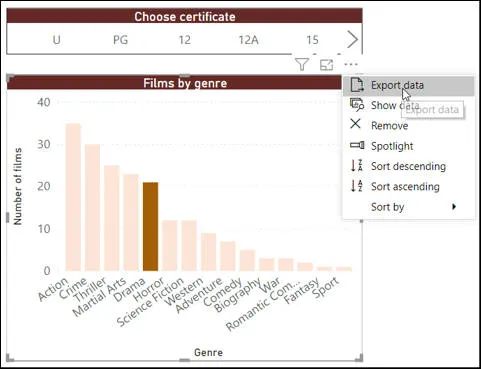This screenshot has height=369, width=481.
Task: Click the Number of films axis title
Action: coord(17,186)
